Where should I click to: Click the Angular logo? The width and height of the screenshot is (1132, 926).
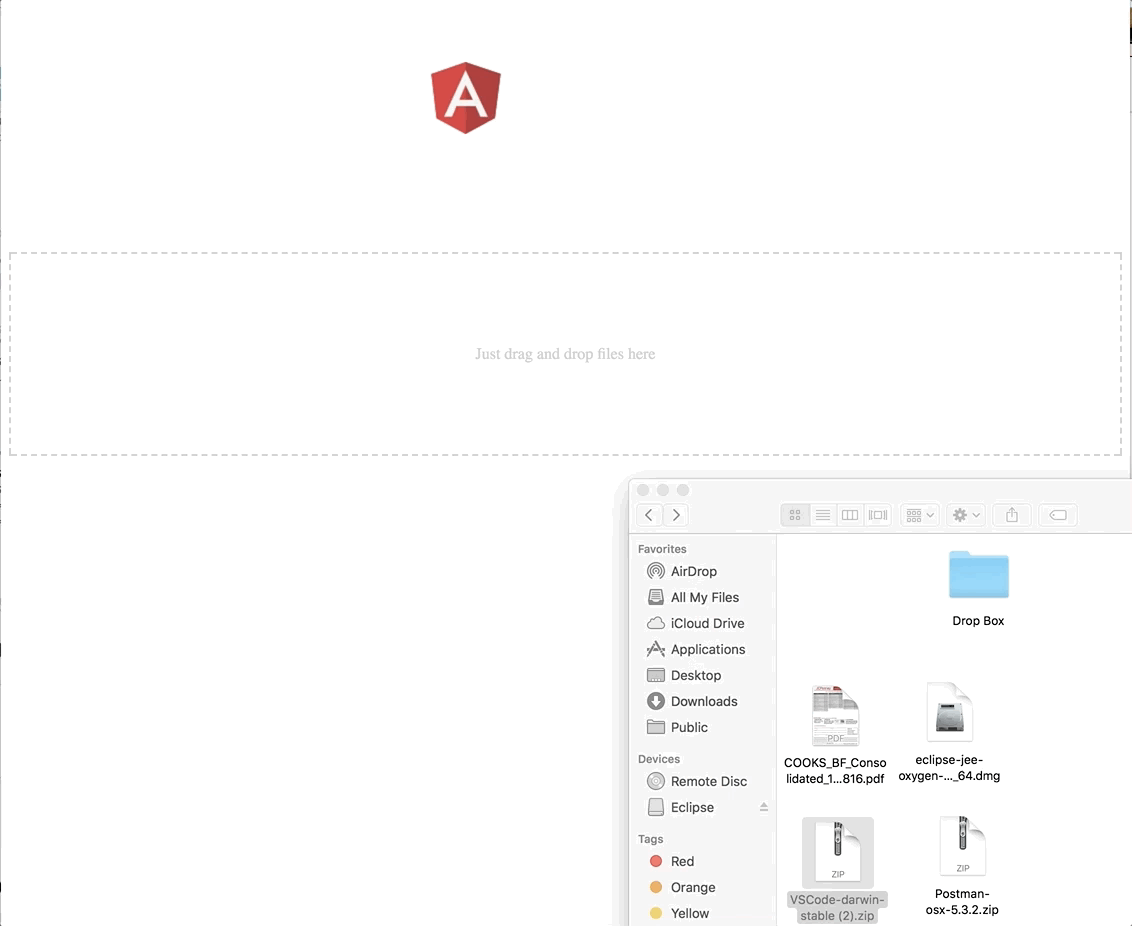[466, 97]
